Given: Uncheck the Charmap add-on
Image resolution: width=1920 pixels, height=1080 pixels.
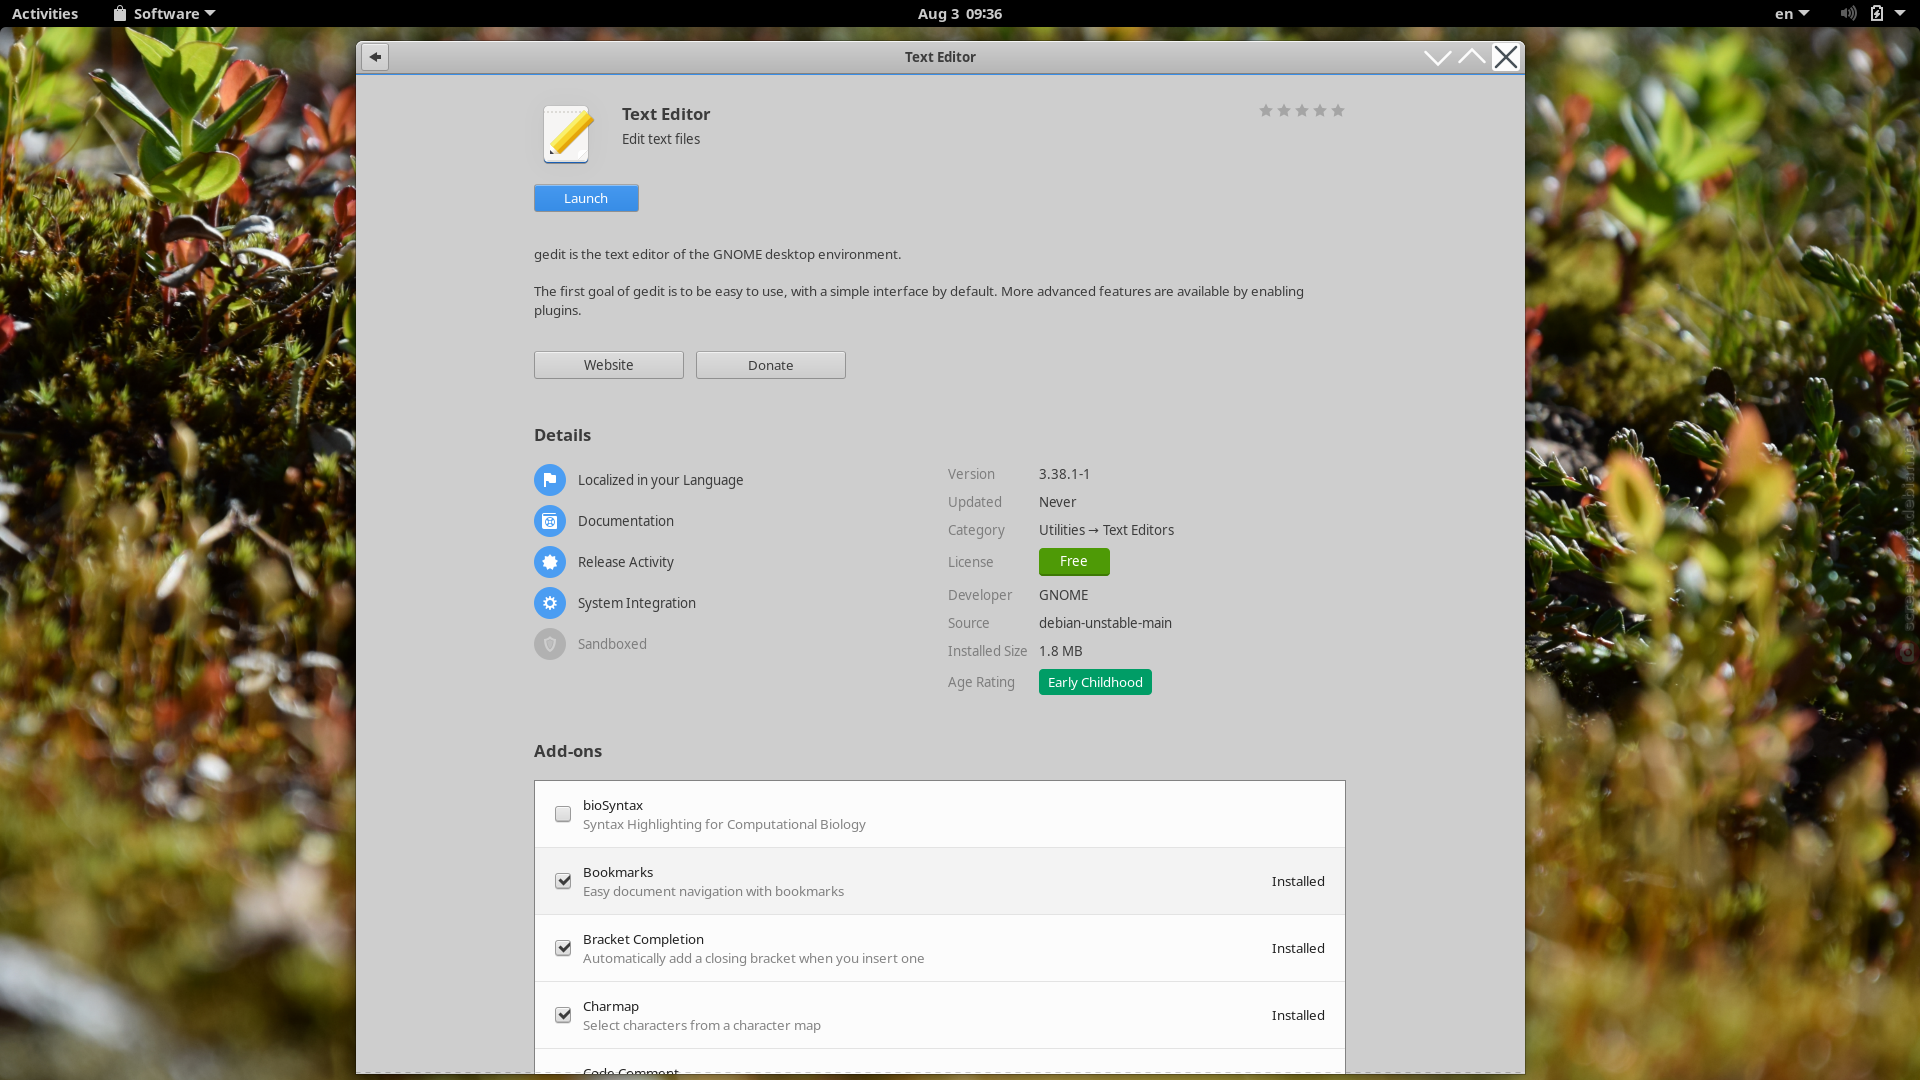Looking at the screenshot, I should pyautogui.click(x=563, y=1015).
